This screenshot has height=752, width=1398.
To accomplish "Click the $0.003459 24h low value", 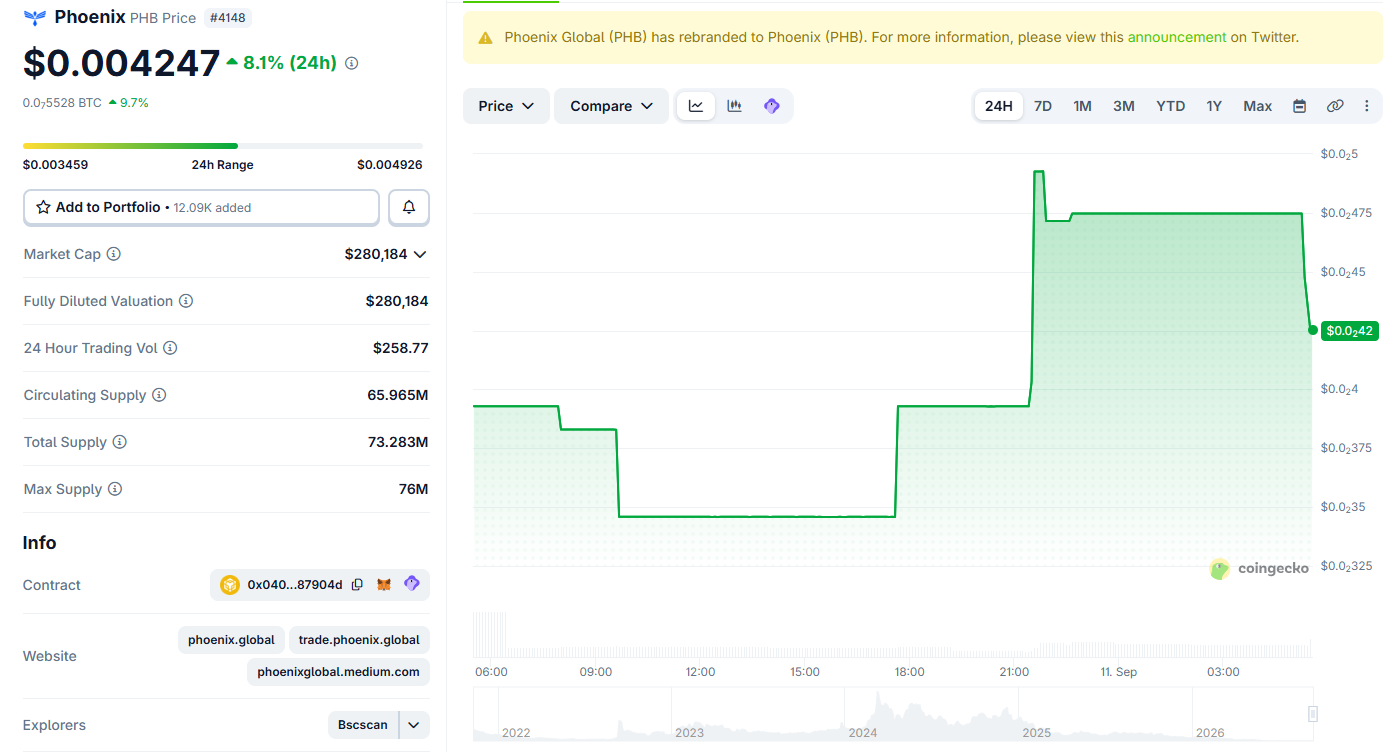I will coord(55,165).
